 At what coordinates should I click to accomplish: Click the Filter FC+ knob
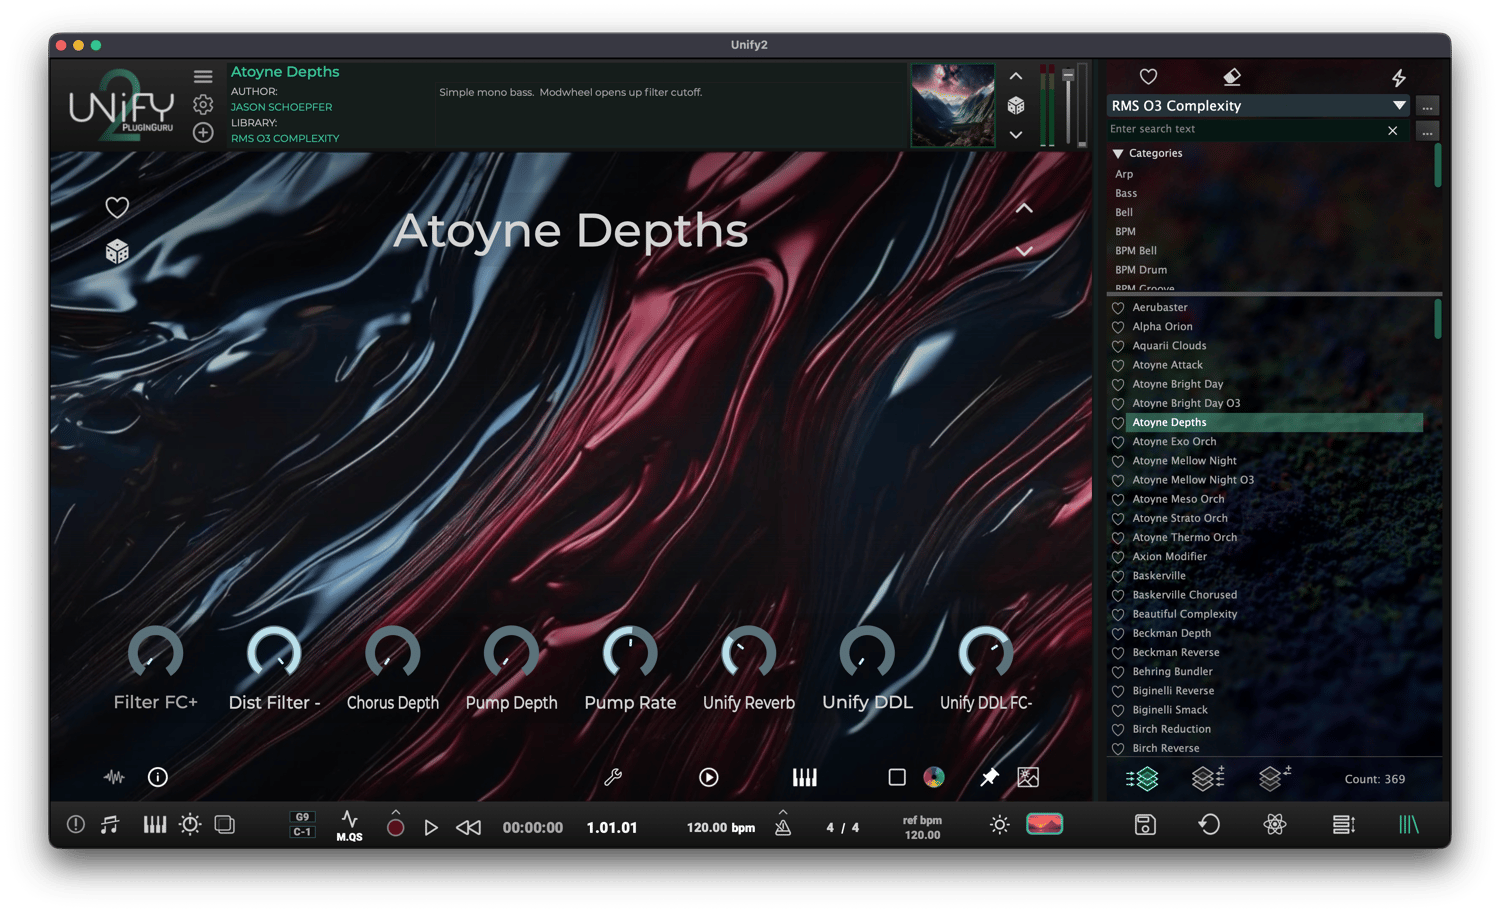tap(156, 654)
